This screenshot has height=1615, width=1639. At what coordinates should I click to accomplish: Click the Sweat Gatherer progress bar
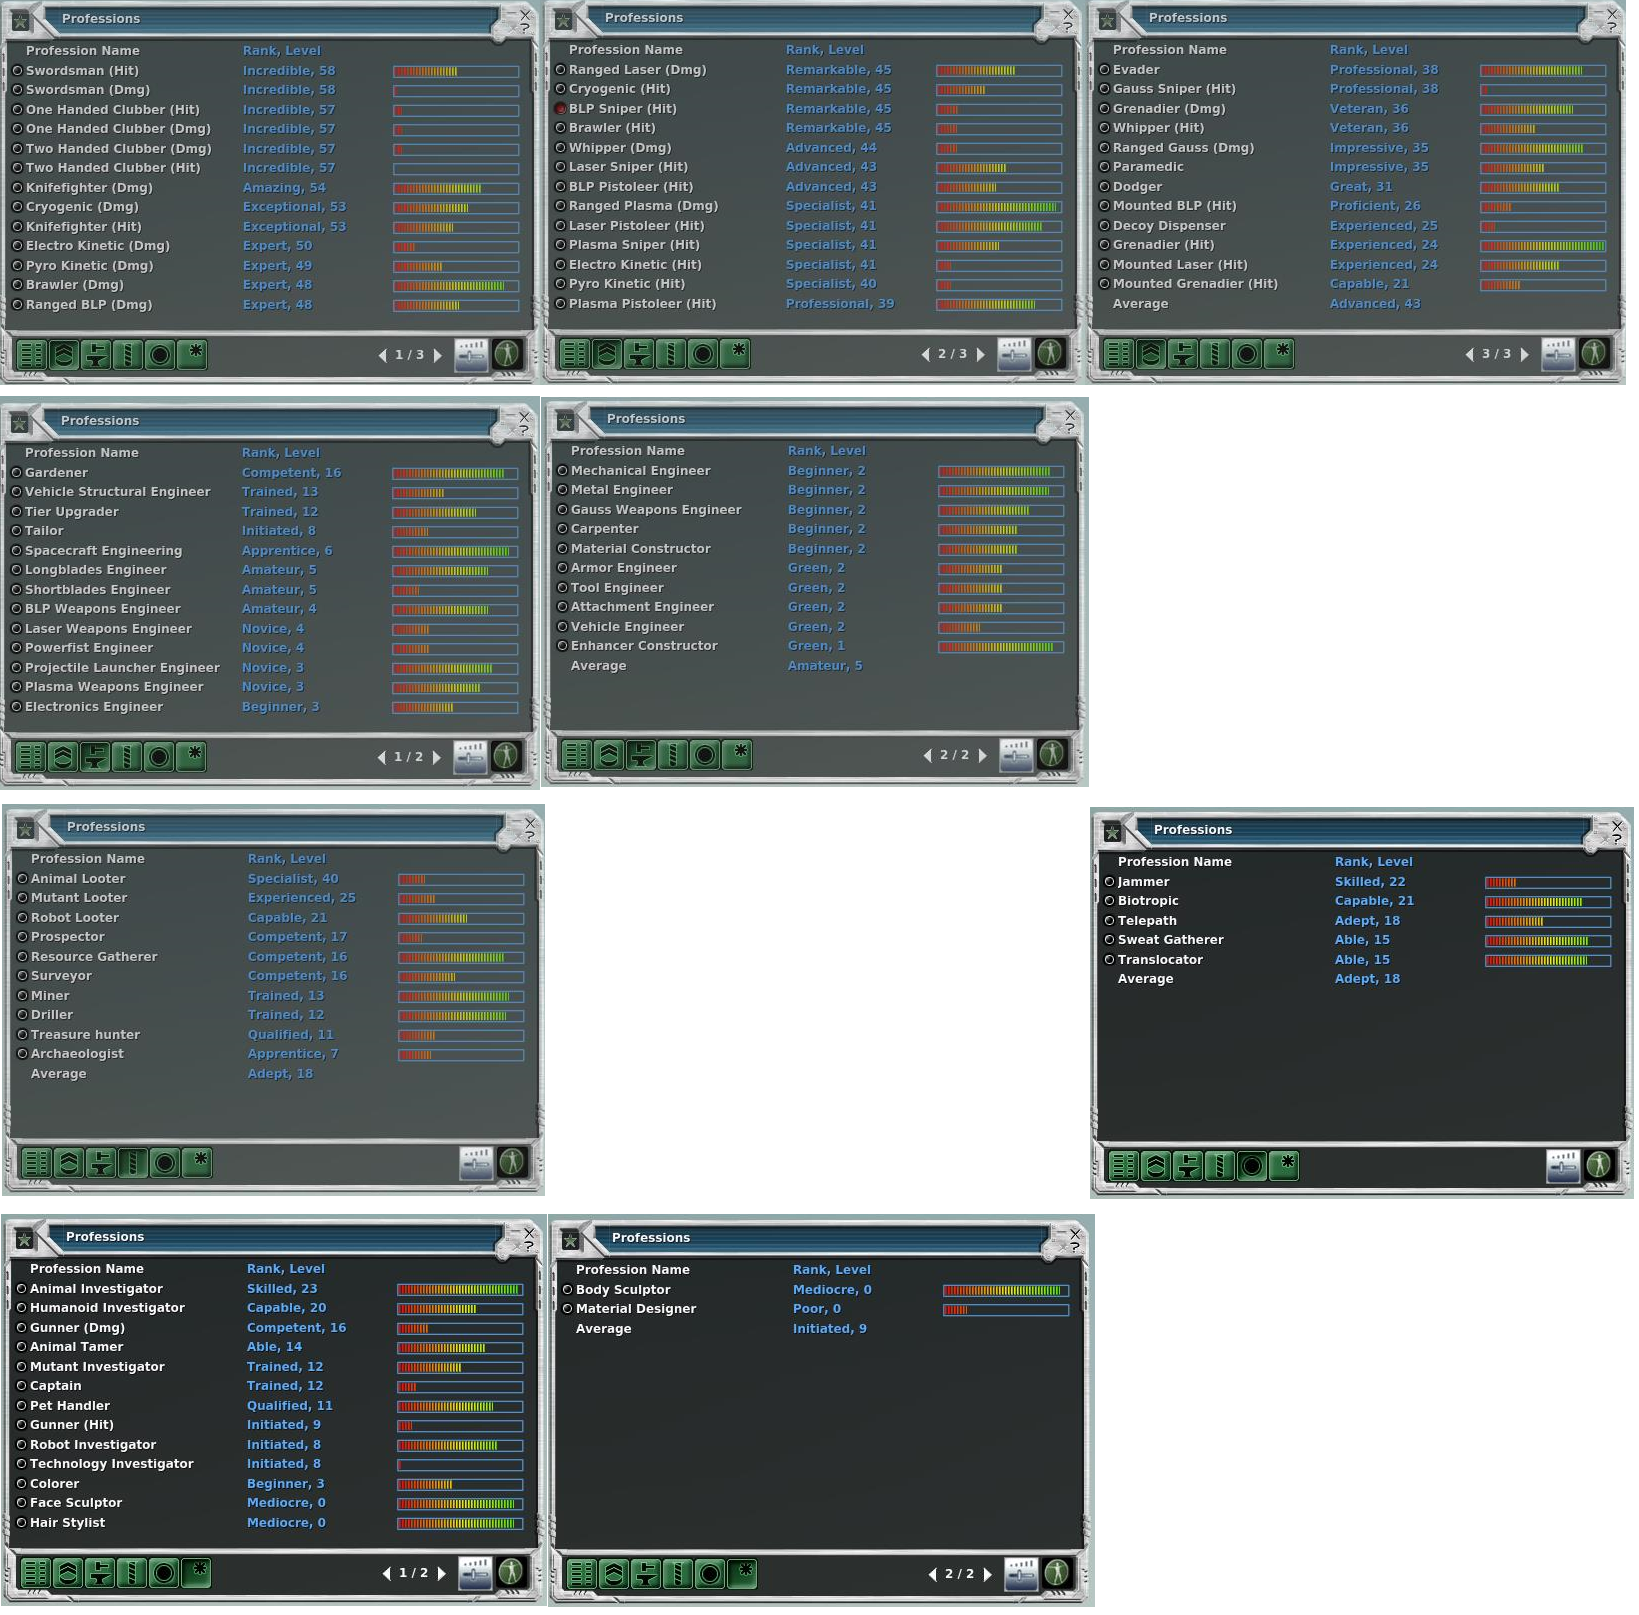pos(1547,941)
